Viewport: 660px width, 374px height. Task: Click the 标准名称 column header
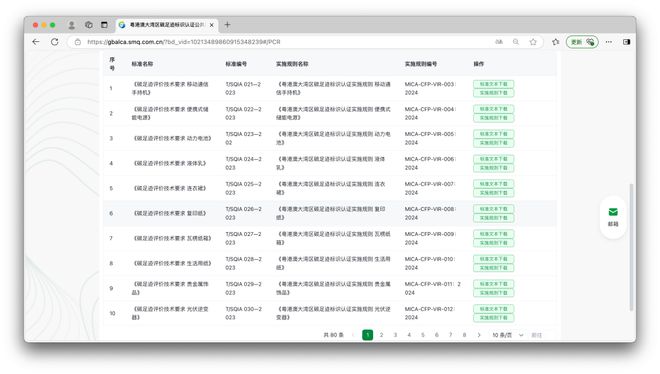pos(142,64)
